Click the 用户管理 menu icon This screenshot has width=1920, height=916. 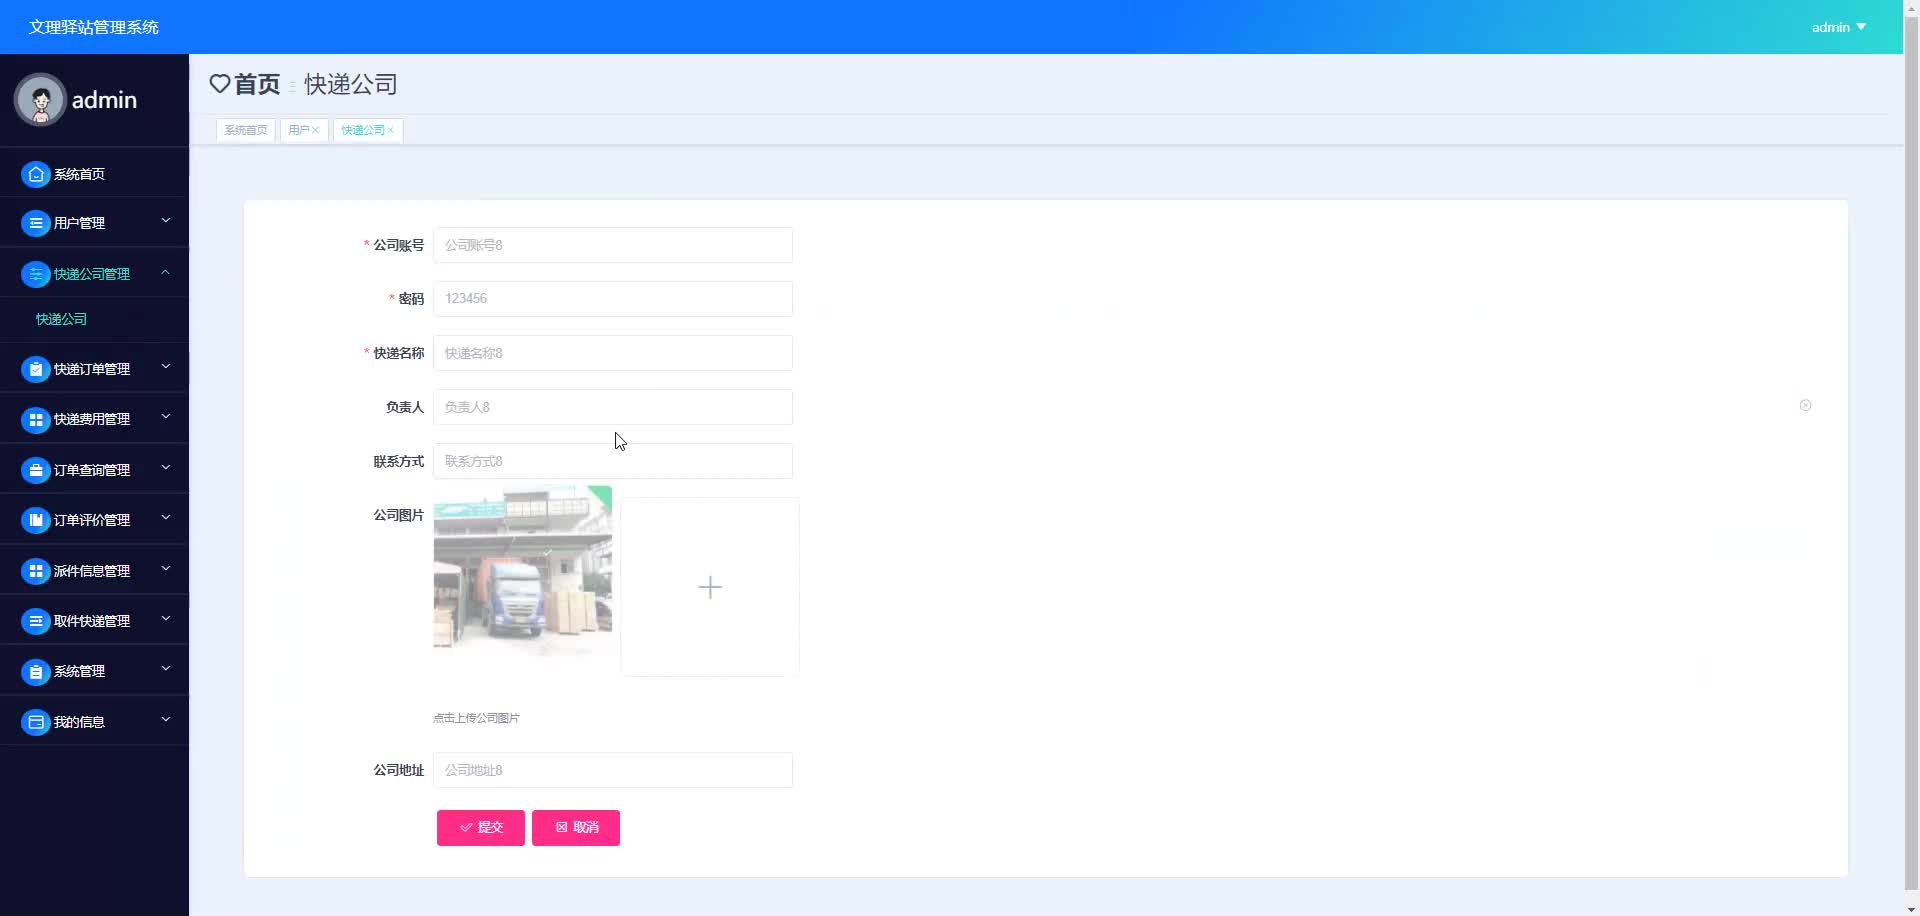click(36, 223)
